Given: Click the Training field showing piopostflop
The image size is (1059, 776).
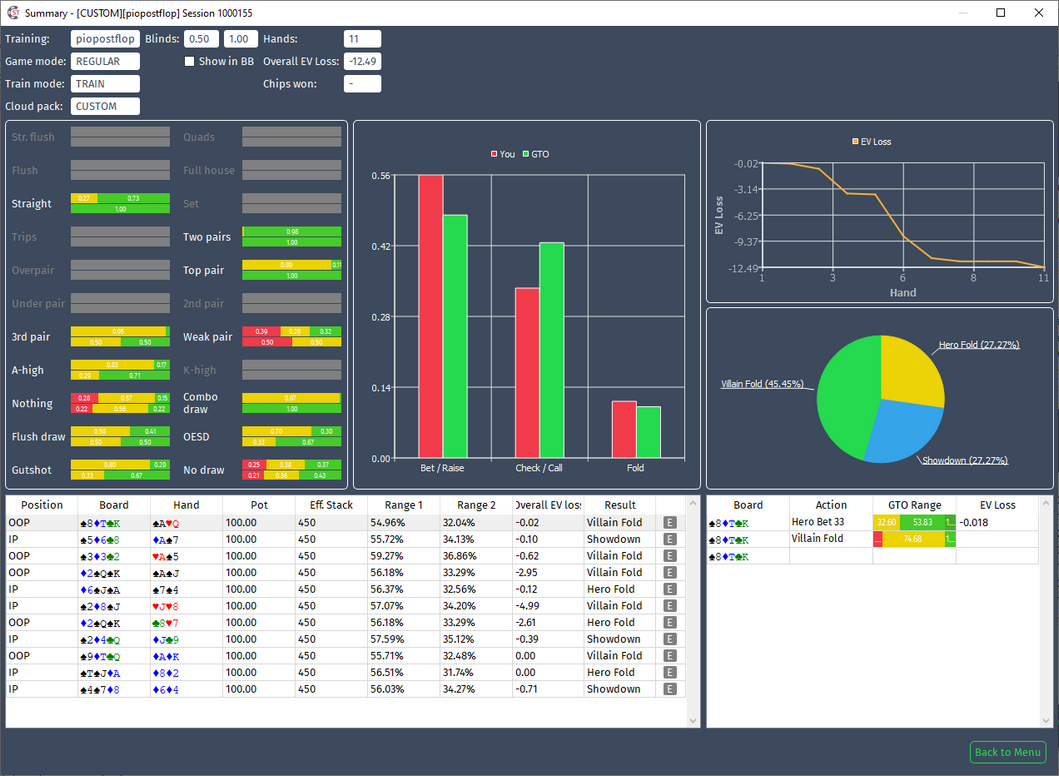Looking at the screenshot, I should tap(105, 39).
